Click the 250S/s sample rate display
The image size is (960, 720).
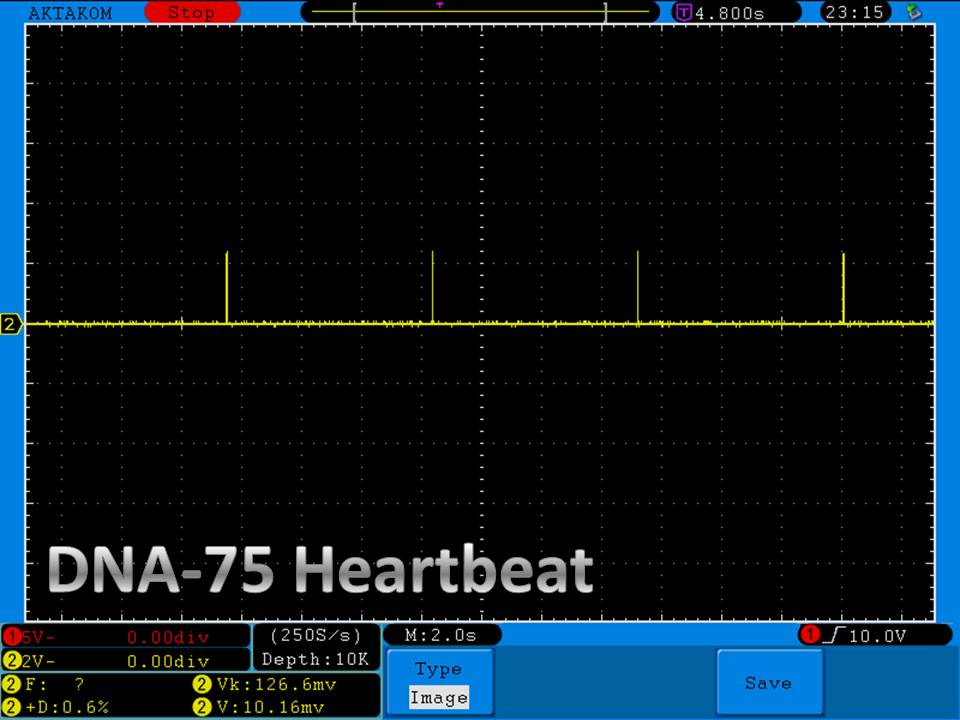(x=315, y=635)
